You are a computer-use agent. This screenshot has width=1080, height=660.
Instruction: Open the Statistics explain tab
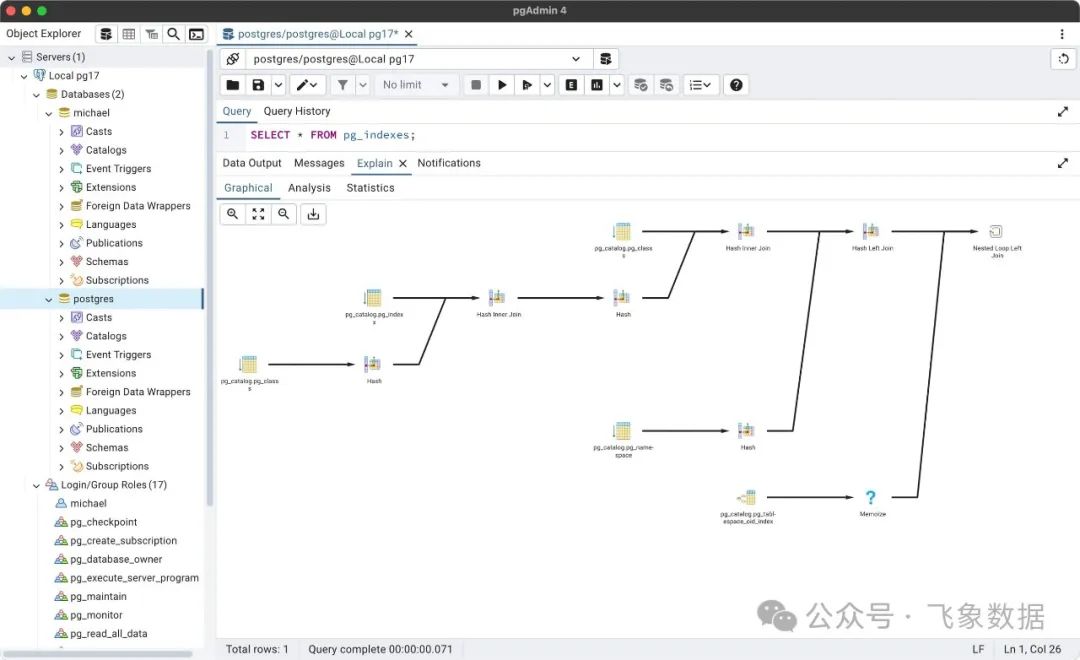point(371,188)
